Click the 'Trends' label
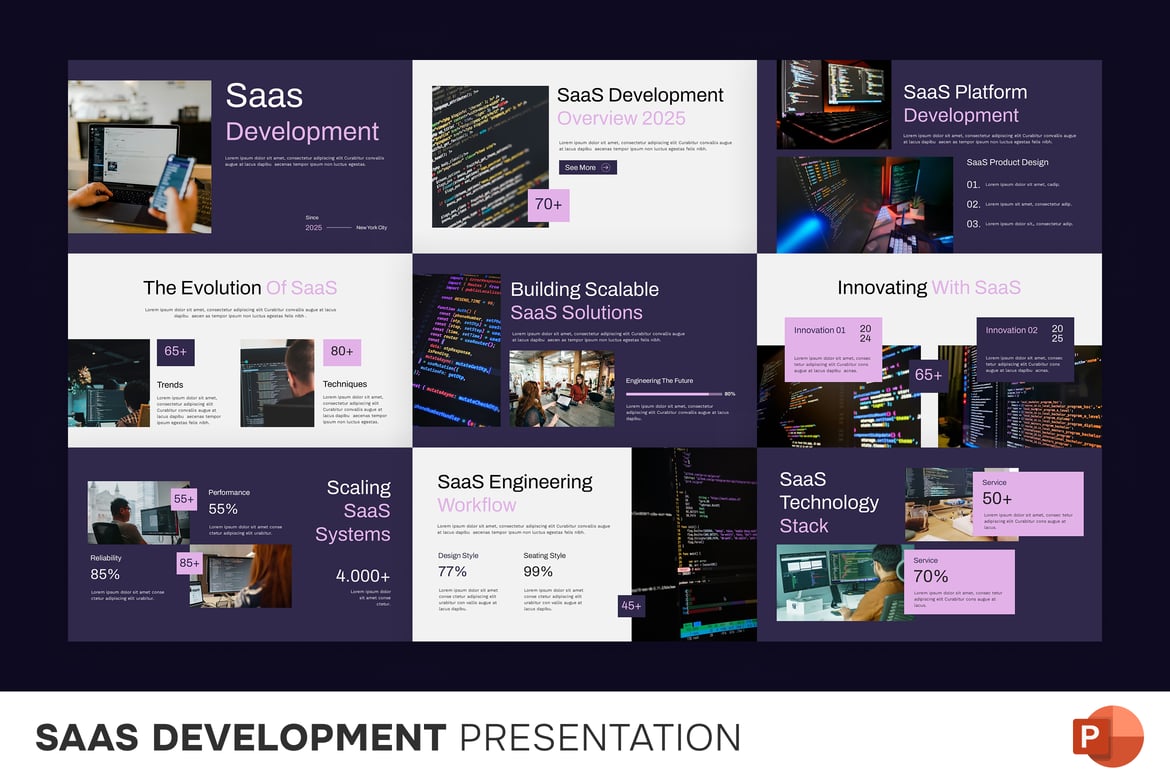 (170, 384)
